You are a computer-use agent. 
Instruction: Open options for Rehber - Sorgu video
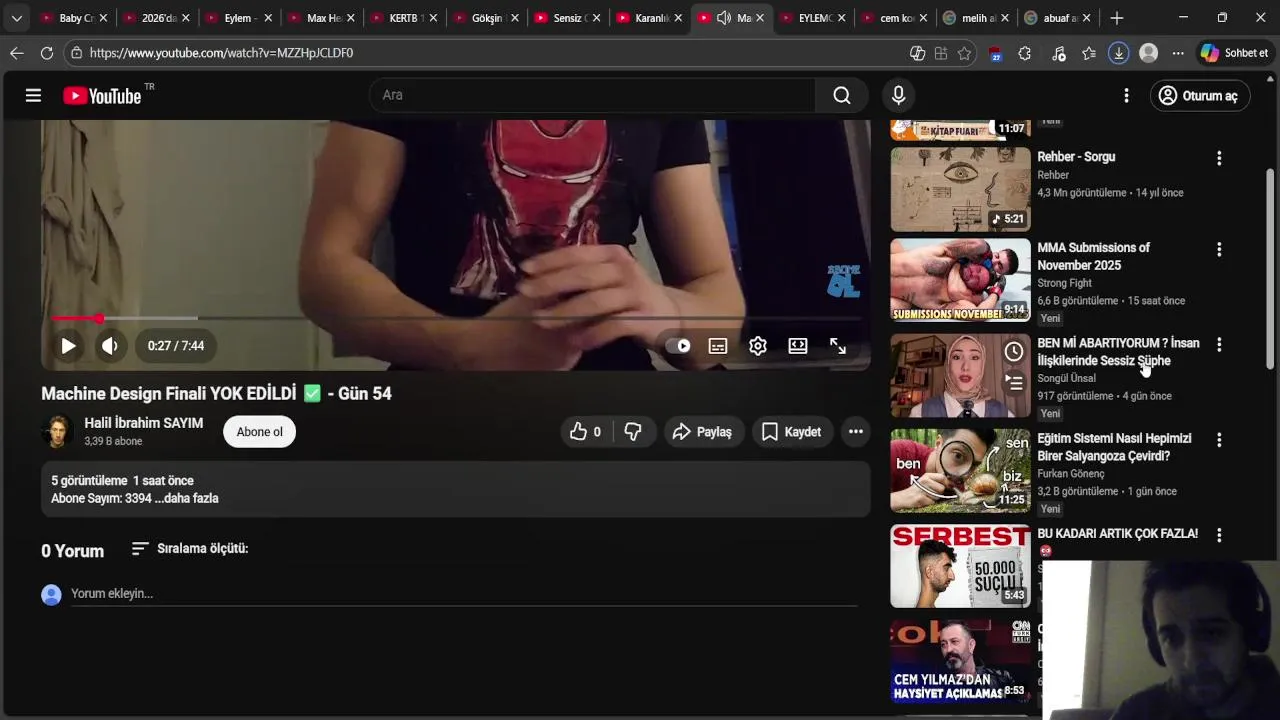(1219, 158)
